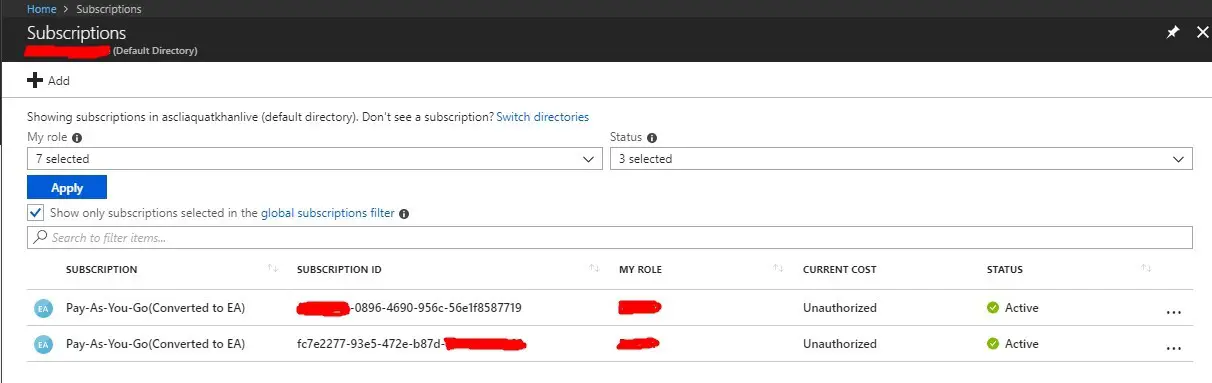
Task: Expand the Status 3 selected dropdown
Action: (901, 159)
